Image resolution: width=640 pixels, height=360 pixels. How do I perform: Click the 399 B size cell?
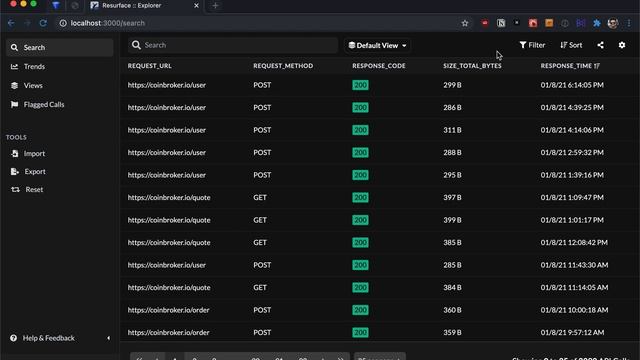452,220
